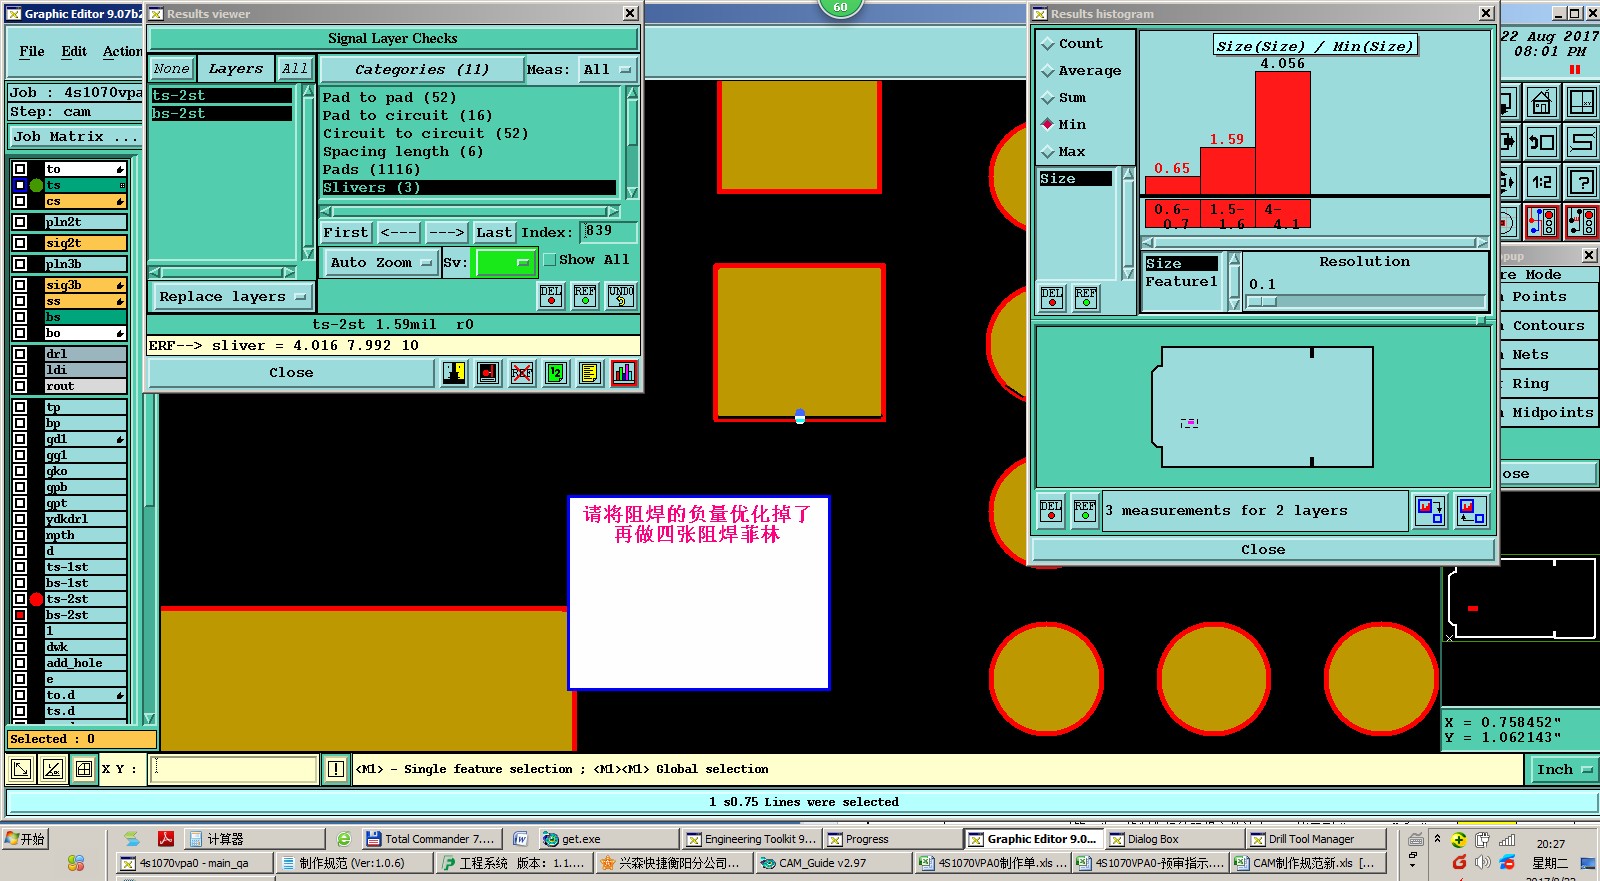Viewport: 1600px width, 881px height.
Task: Click the DEL icon beside measurements summary
Action: (1051, 511)
